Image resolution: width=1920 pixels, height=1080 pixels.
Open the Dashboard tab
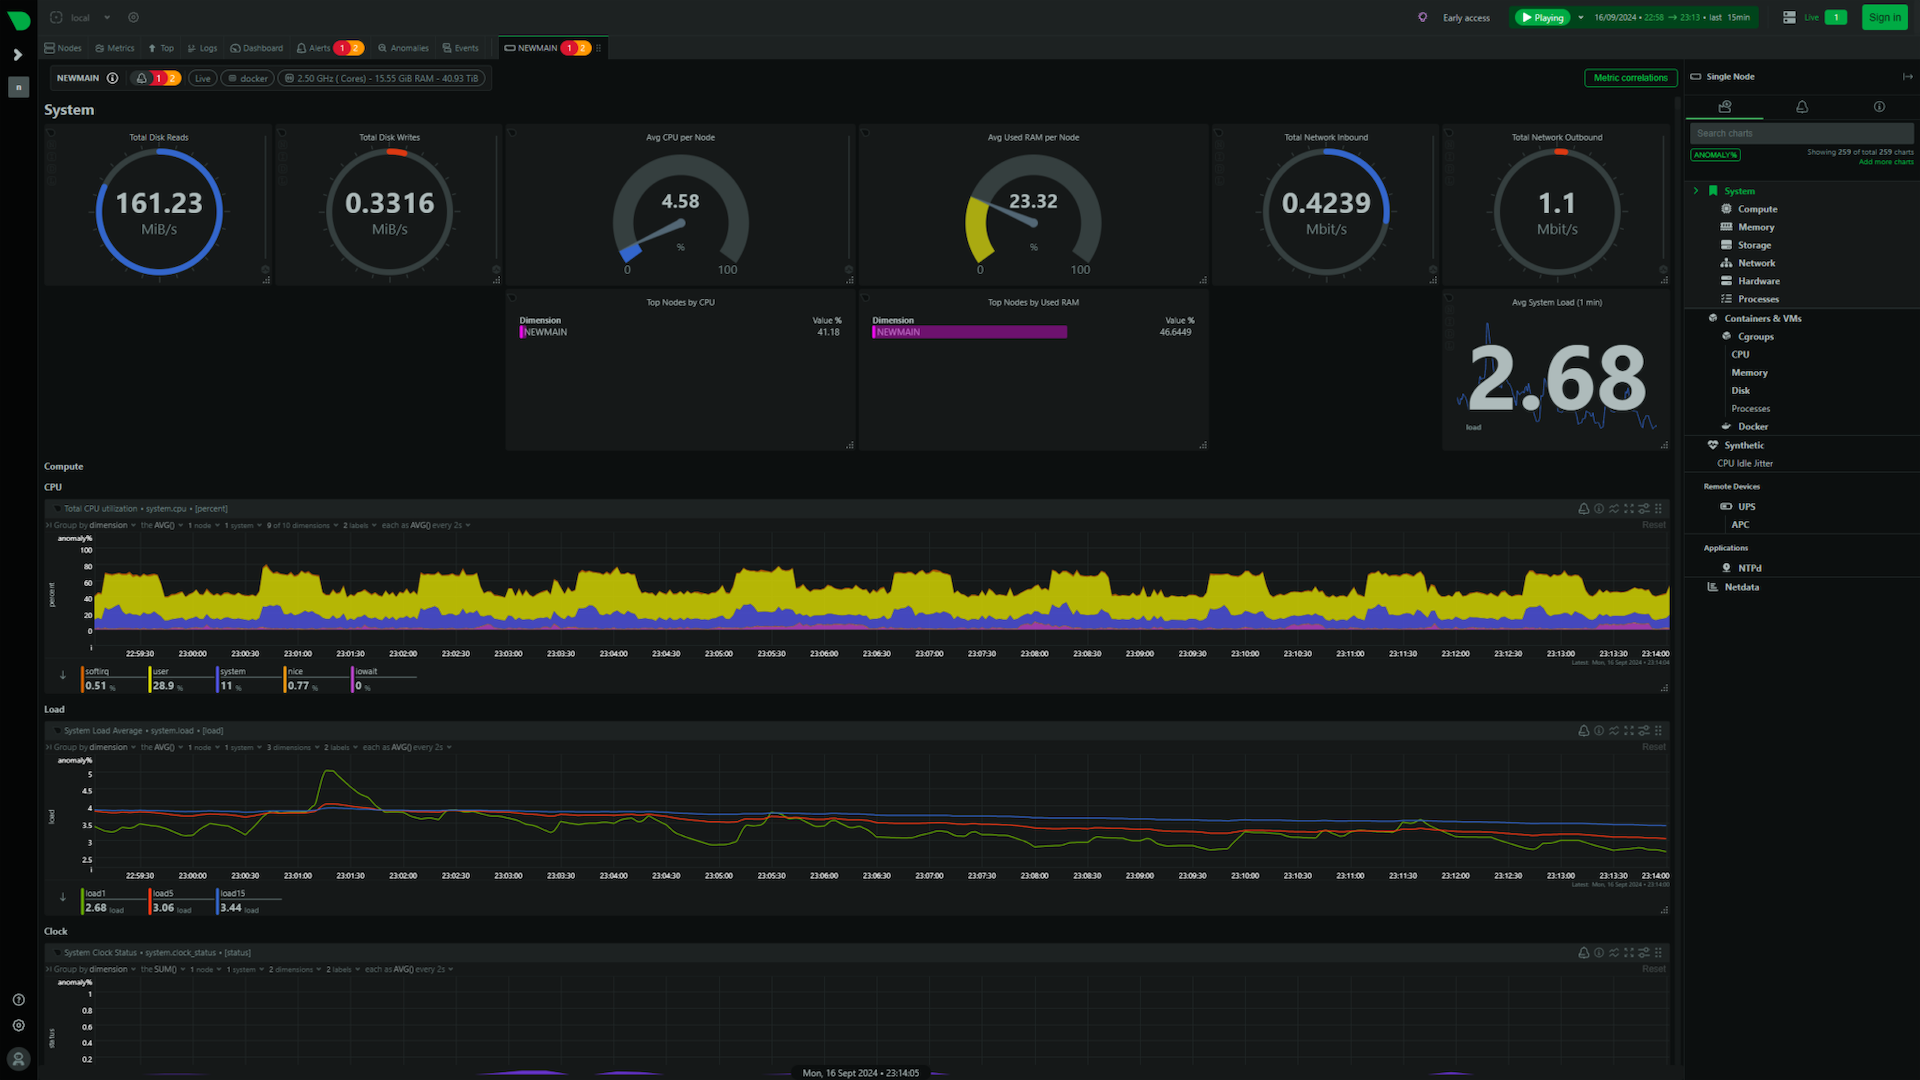pos(257,48)
